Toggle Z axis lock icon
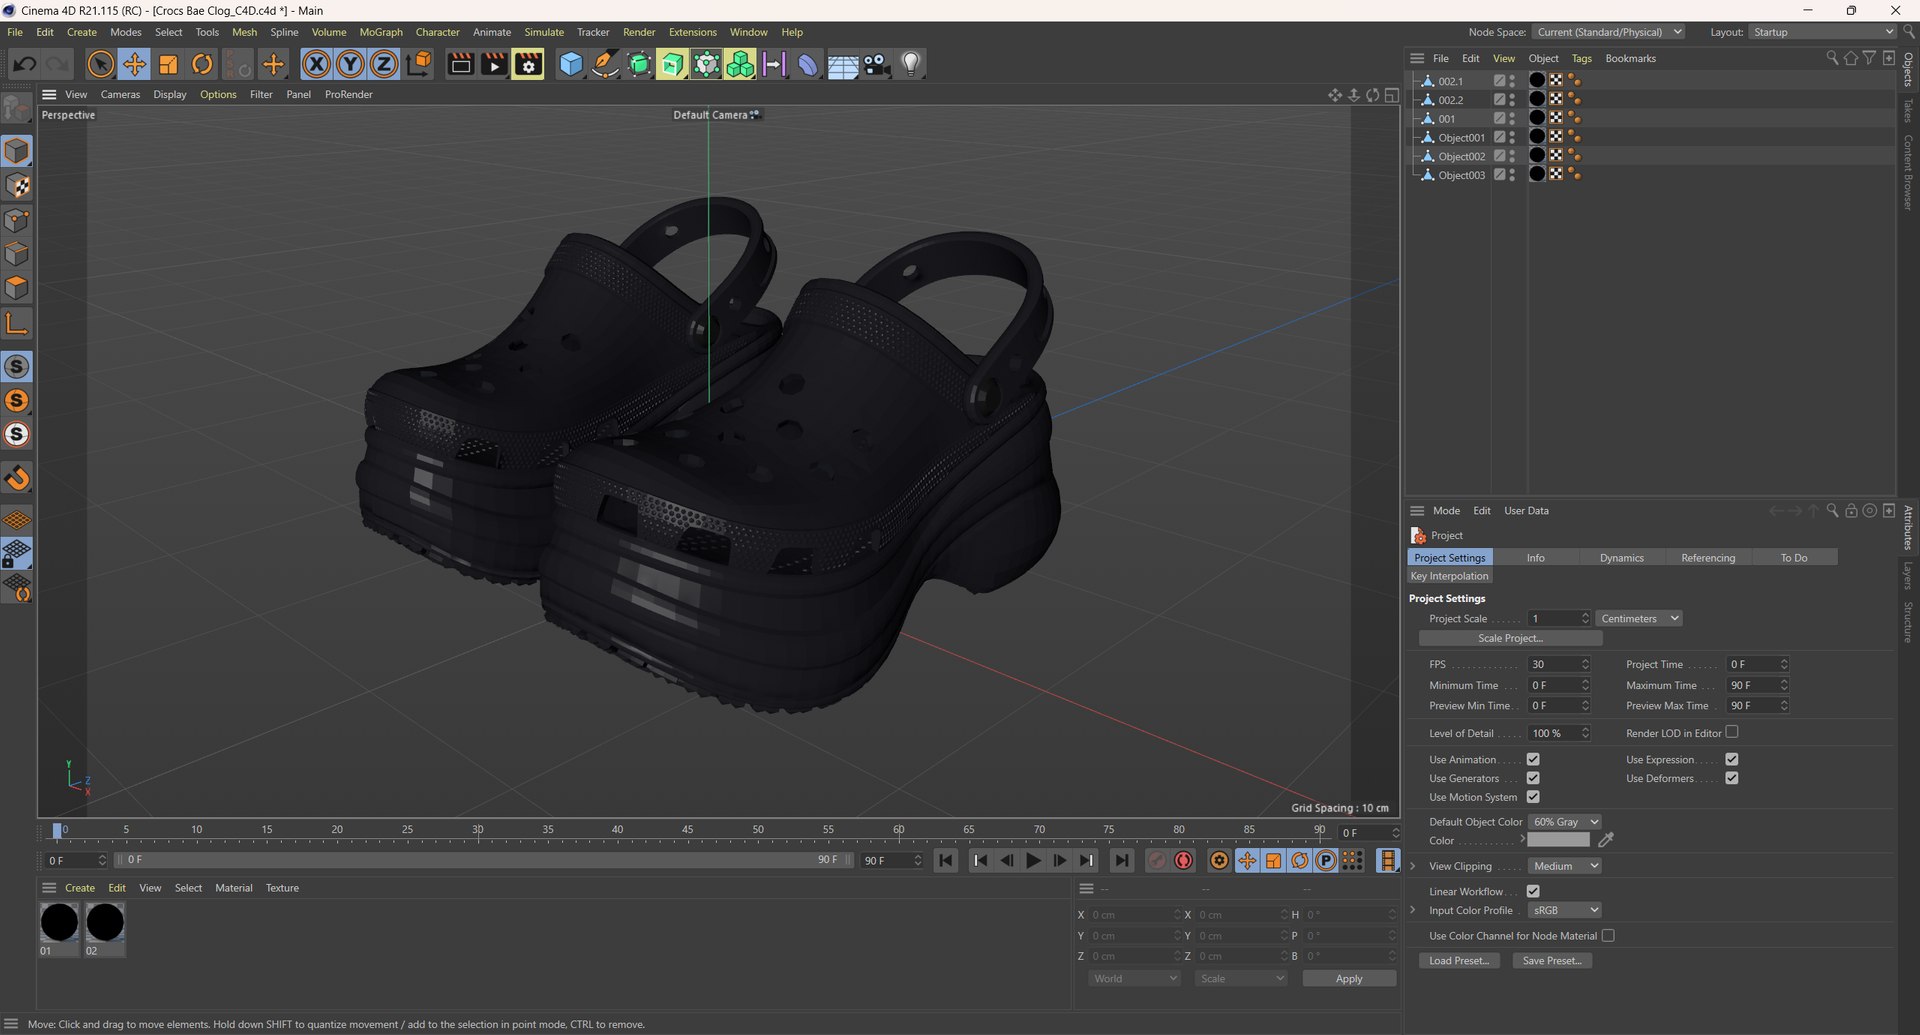This screenshot has width=1920, height=1035. 384,65
